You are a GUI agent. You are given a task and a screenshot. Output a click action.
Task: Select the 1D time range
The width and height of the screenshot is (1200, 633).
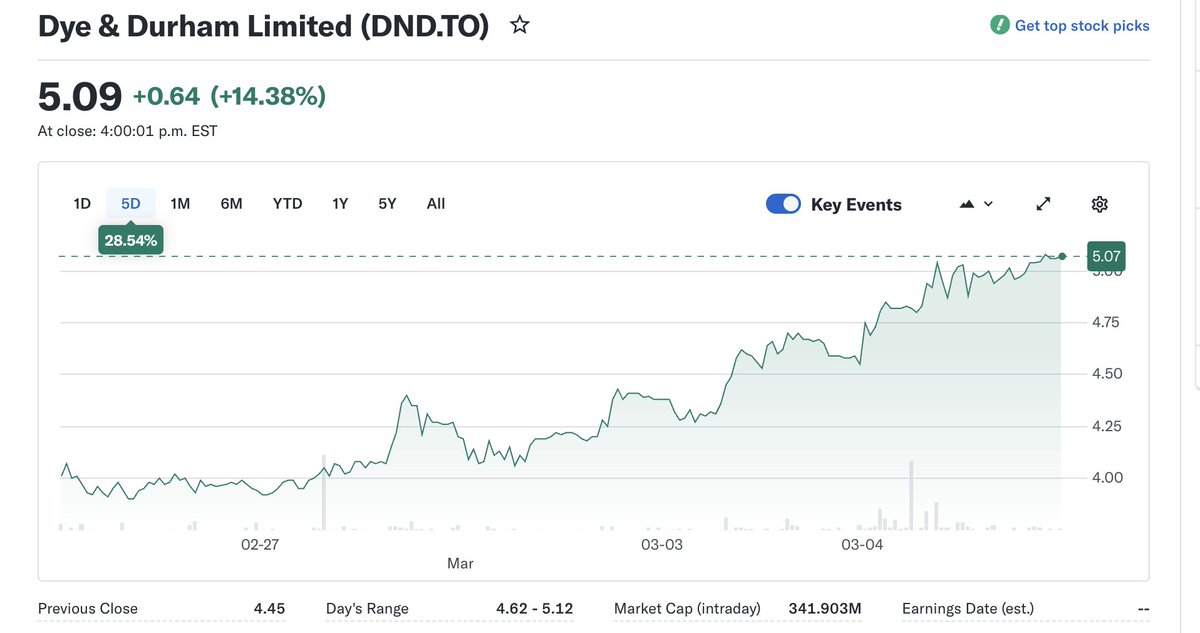(x=82, y=203)
